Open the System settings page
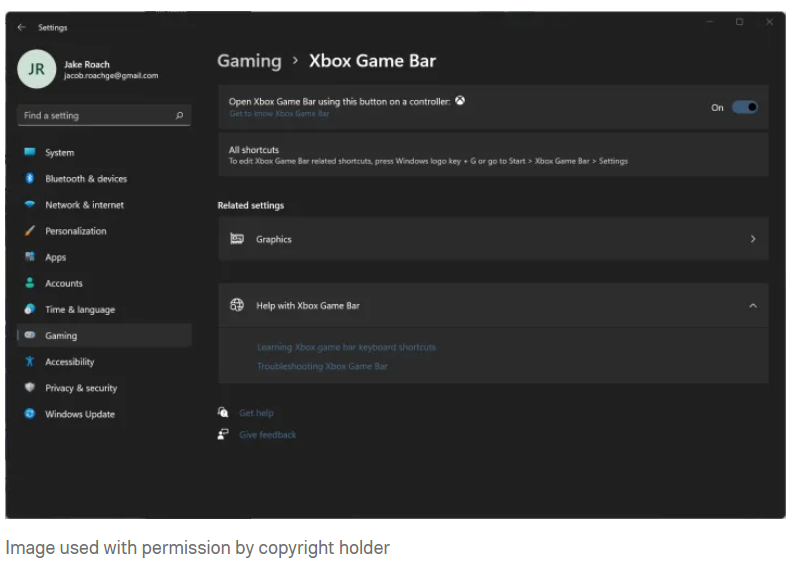The height and width of the screenshot is (563, 802). tap(104, 152)
